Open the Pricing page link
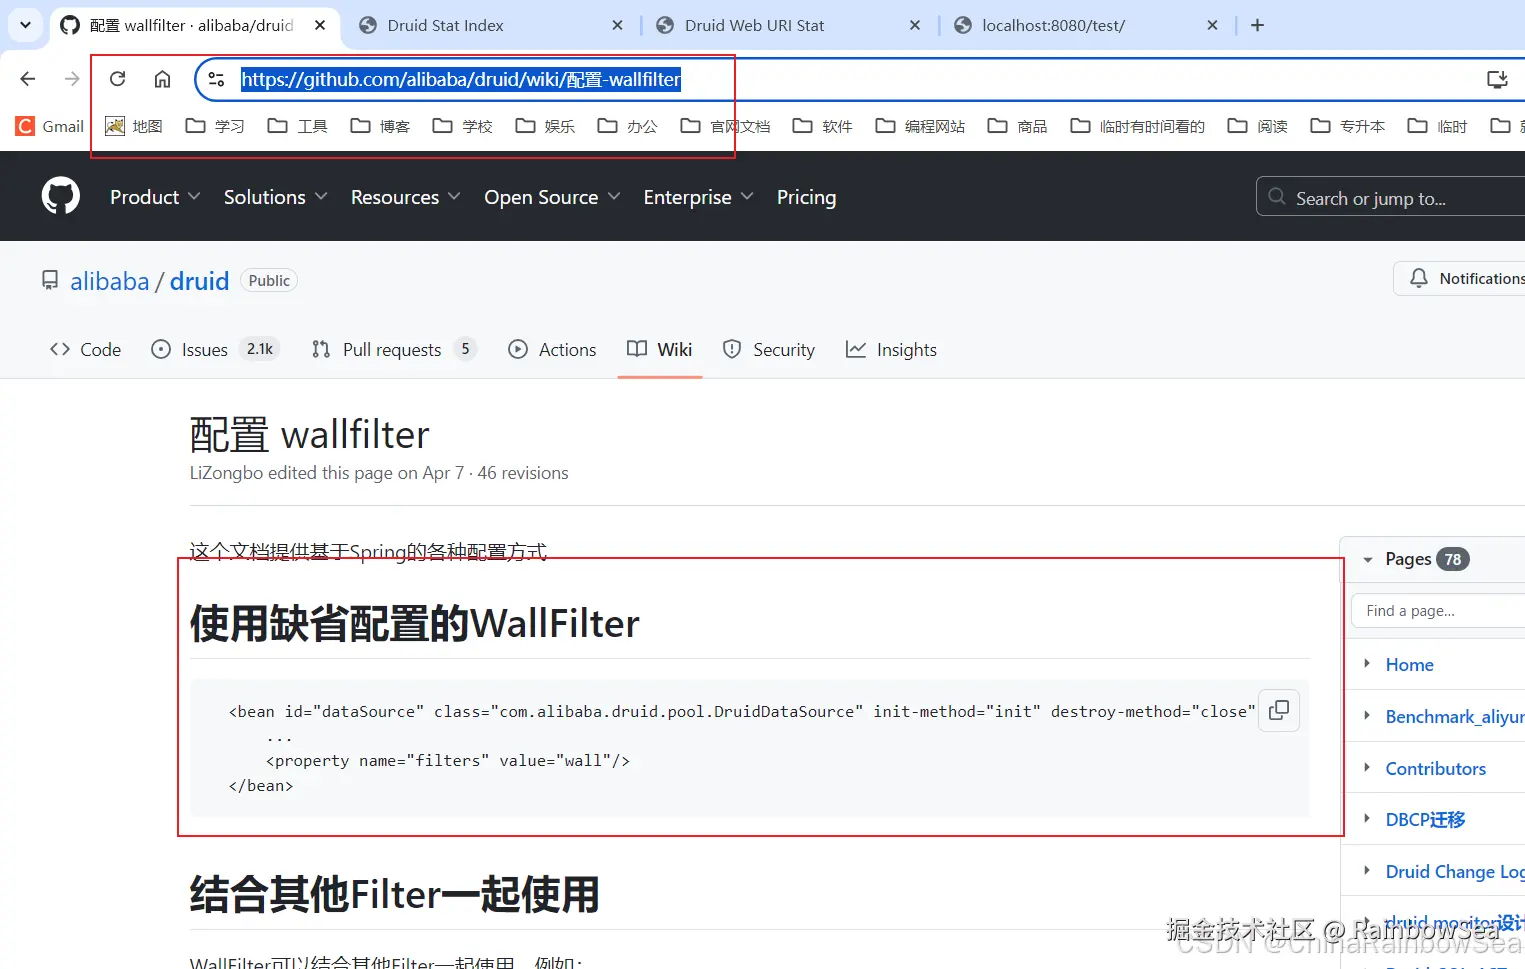The width and height of the screenshot is (1525, 969). point(806,197)
